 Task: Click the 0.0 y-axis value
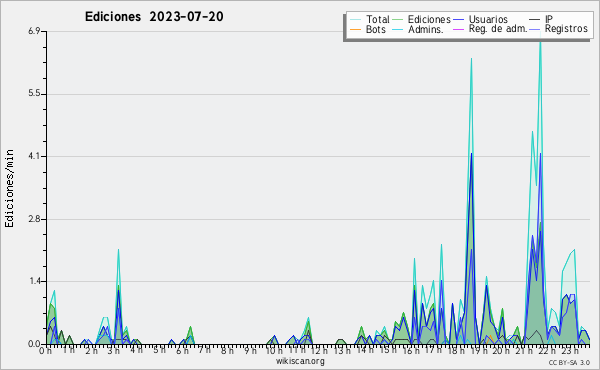click(34, 344)
